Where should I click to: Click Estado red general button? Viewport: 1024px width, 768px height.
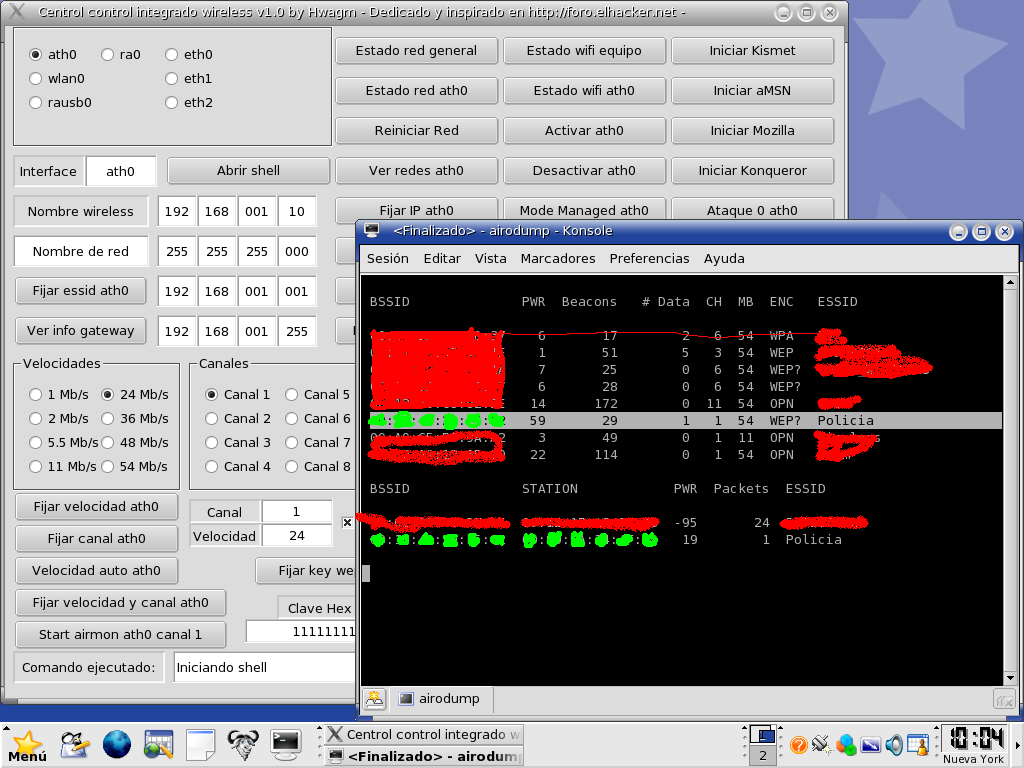416,51
